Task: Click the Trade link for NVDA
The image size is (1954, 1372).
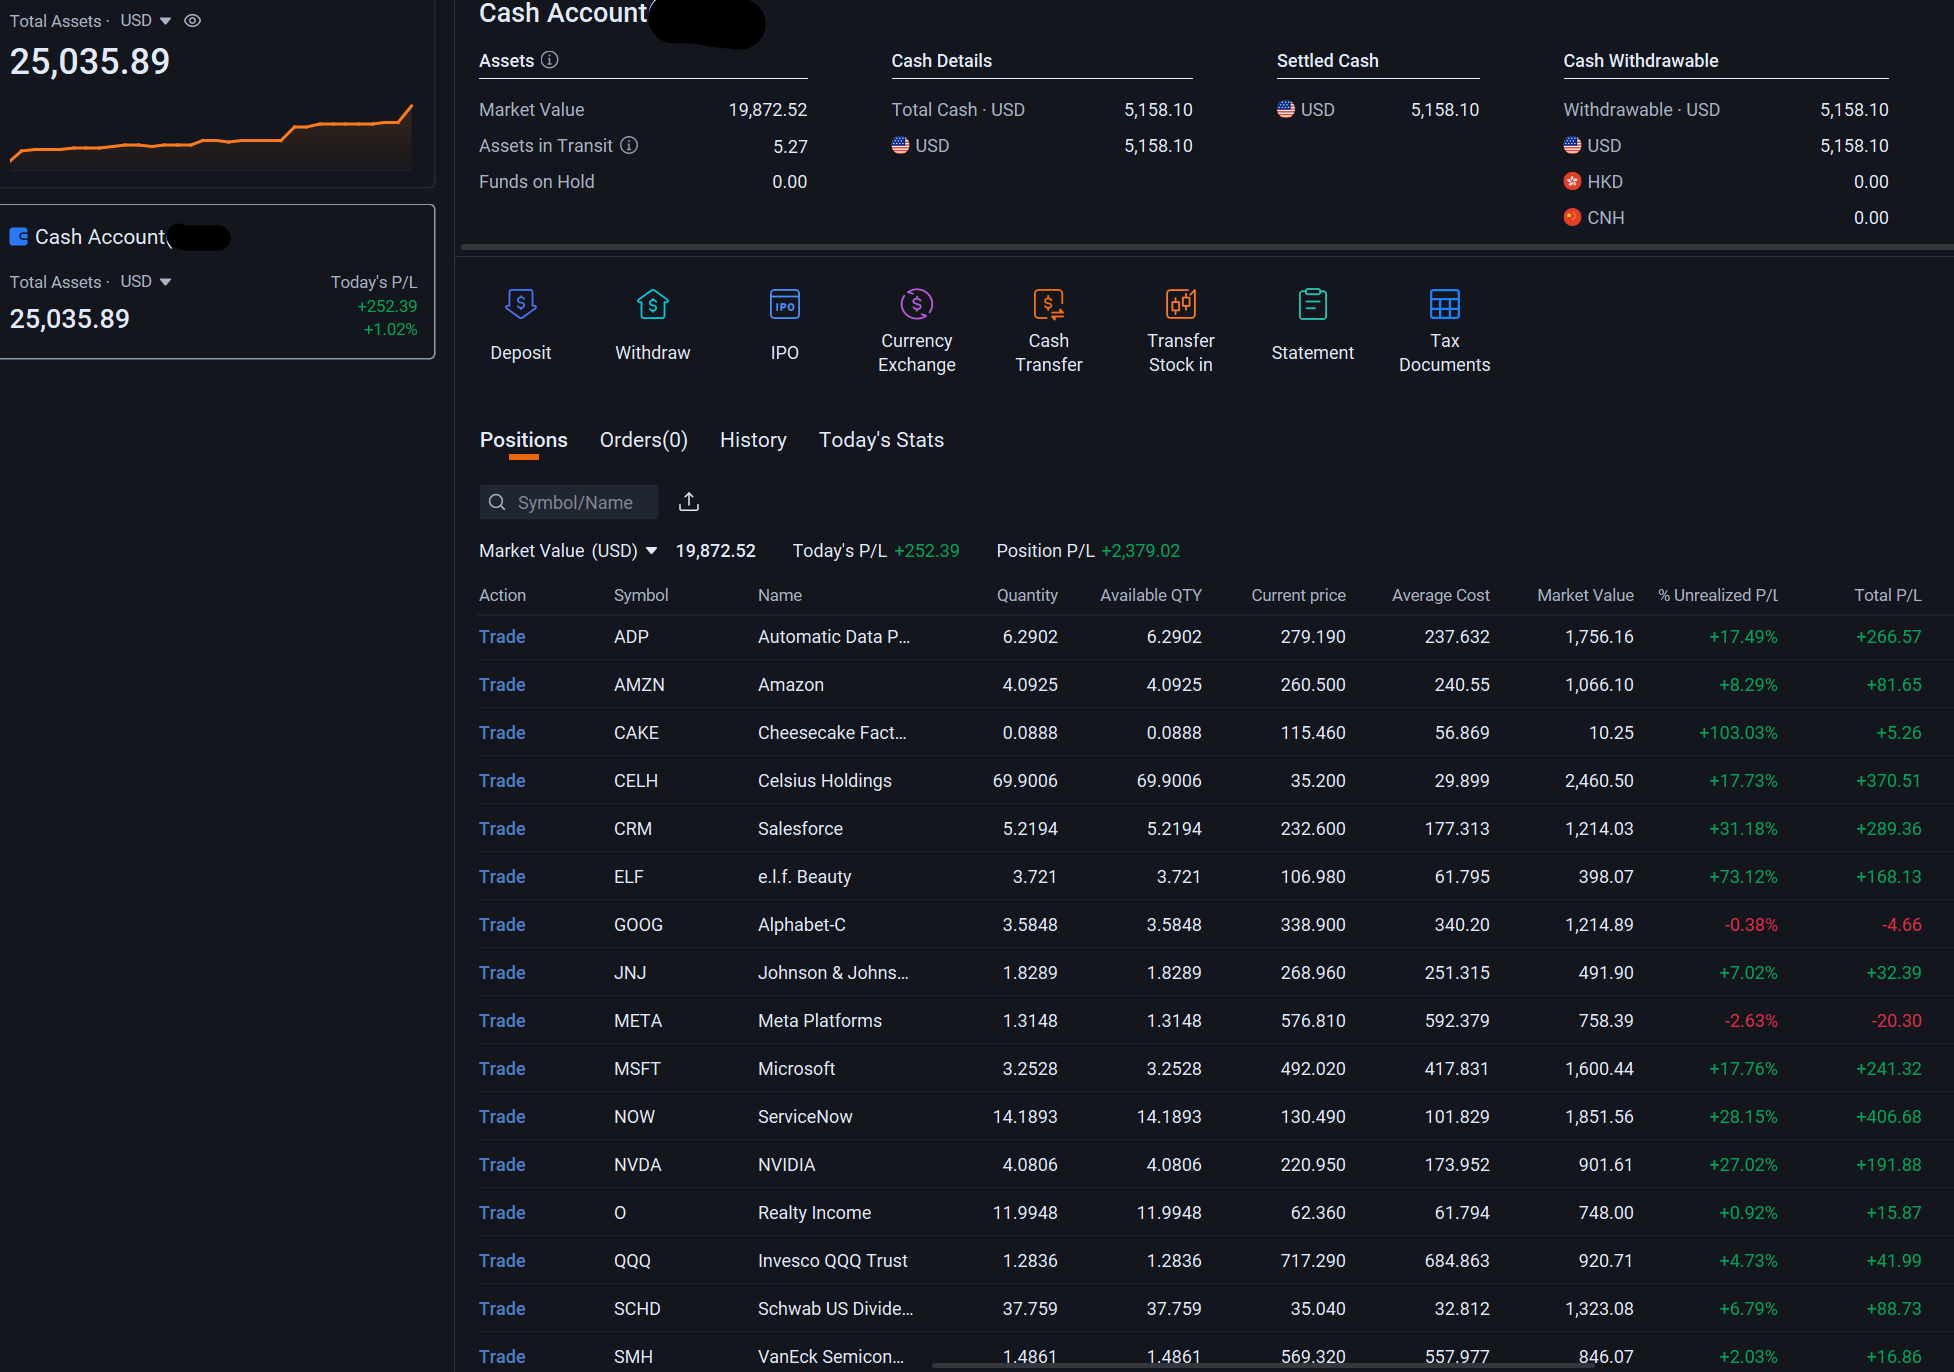Action: [x=501, y=1164]
